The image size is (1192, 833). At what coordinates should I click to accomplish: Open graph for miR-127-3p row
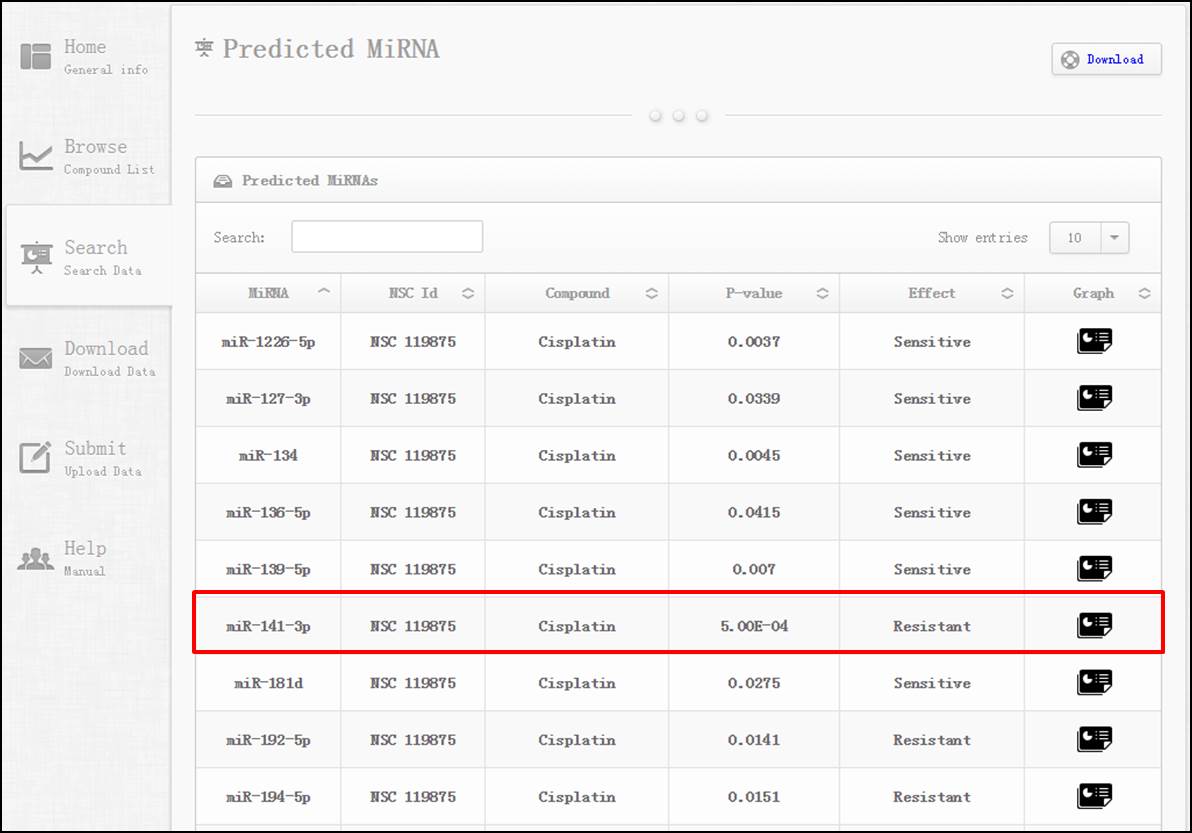pyautogui.click(x=1094, y=397)
